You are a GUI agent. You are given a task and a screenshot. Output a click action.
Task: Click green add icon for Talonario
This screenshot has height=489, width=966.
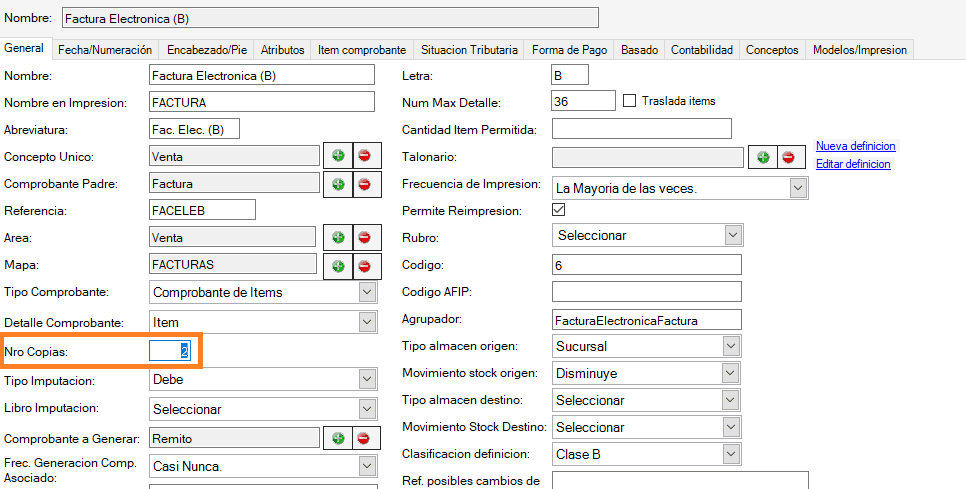[x=762, y=157]
